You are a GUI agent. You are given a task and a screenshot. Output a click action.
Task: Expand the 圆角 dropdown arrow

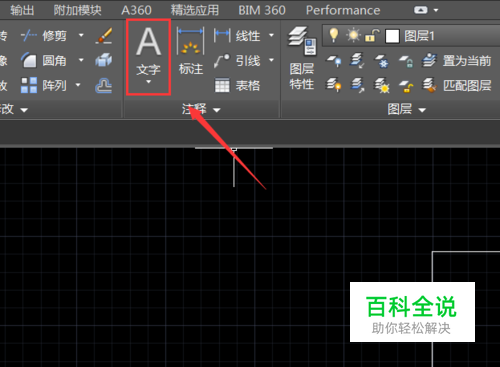tap(81, 60)
